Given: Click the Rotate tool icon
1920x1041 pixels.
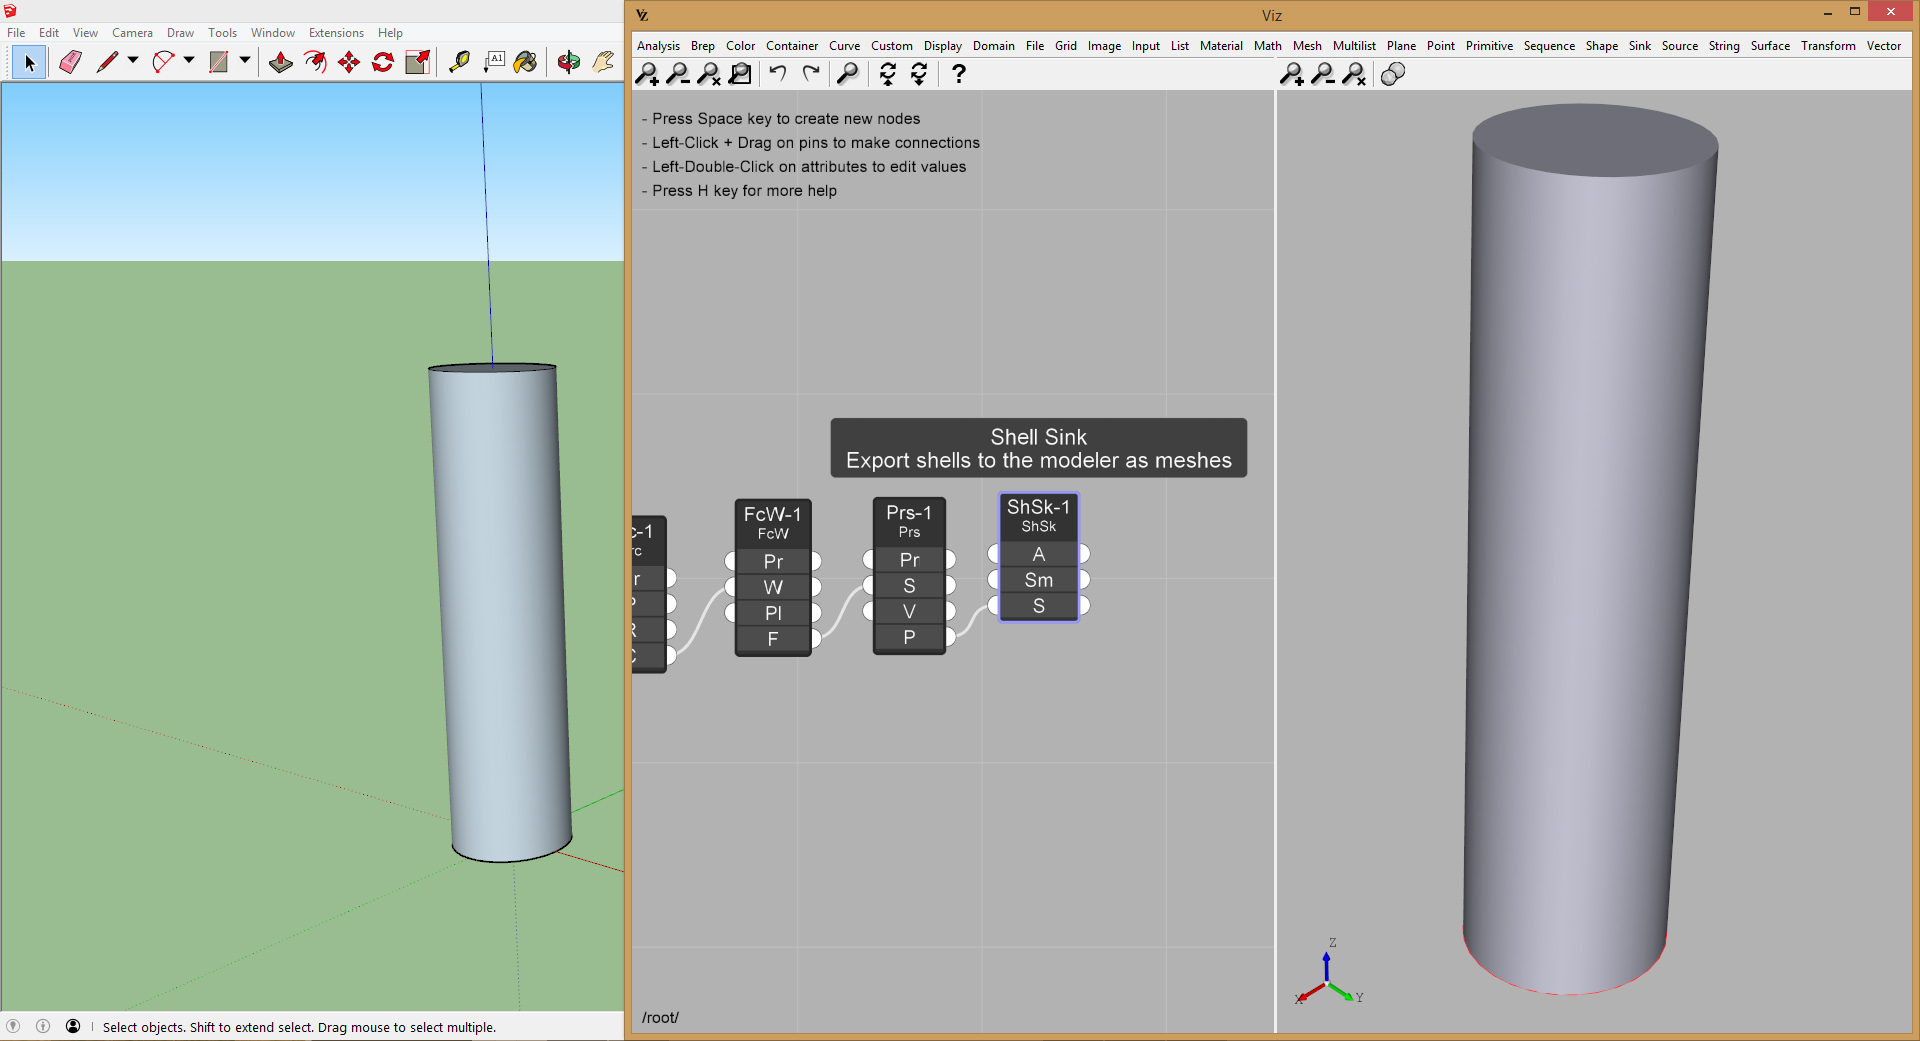Looking at the screenshot, I should [x=383, y=62].
